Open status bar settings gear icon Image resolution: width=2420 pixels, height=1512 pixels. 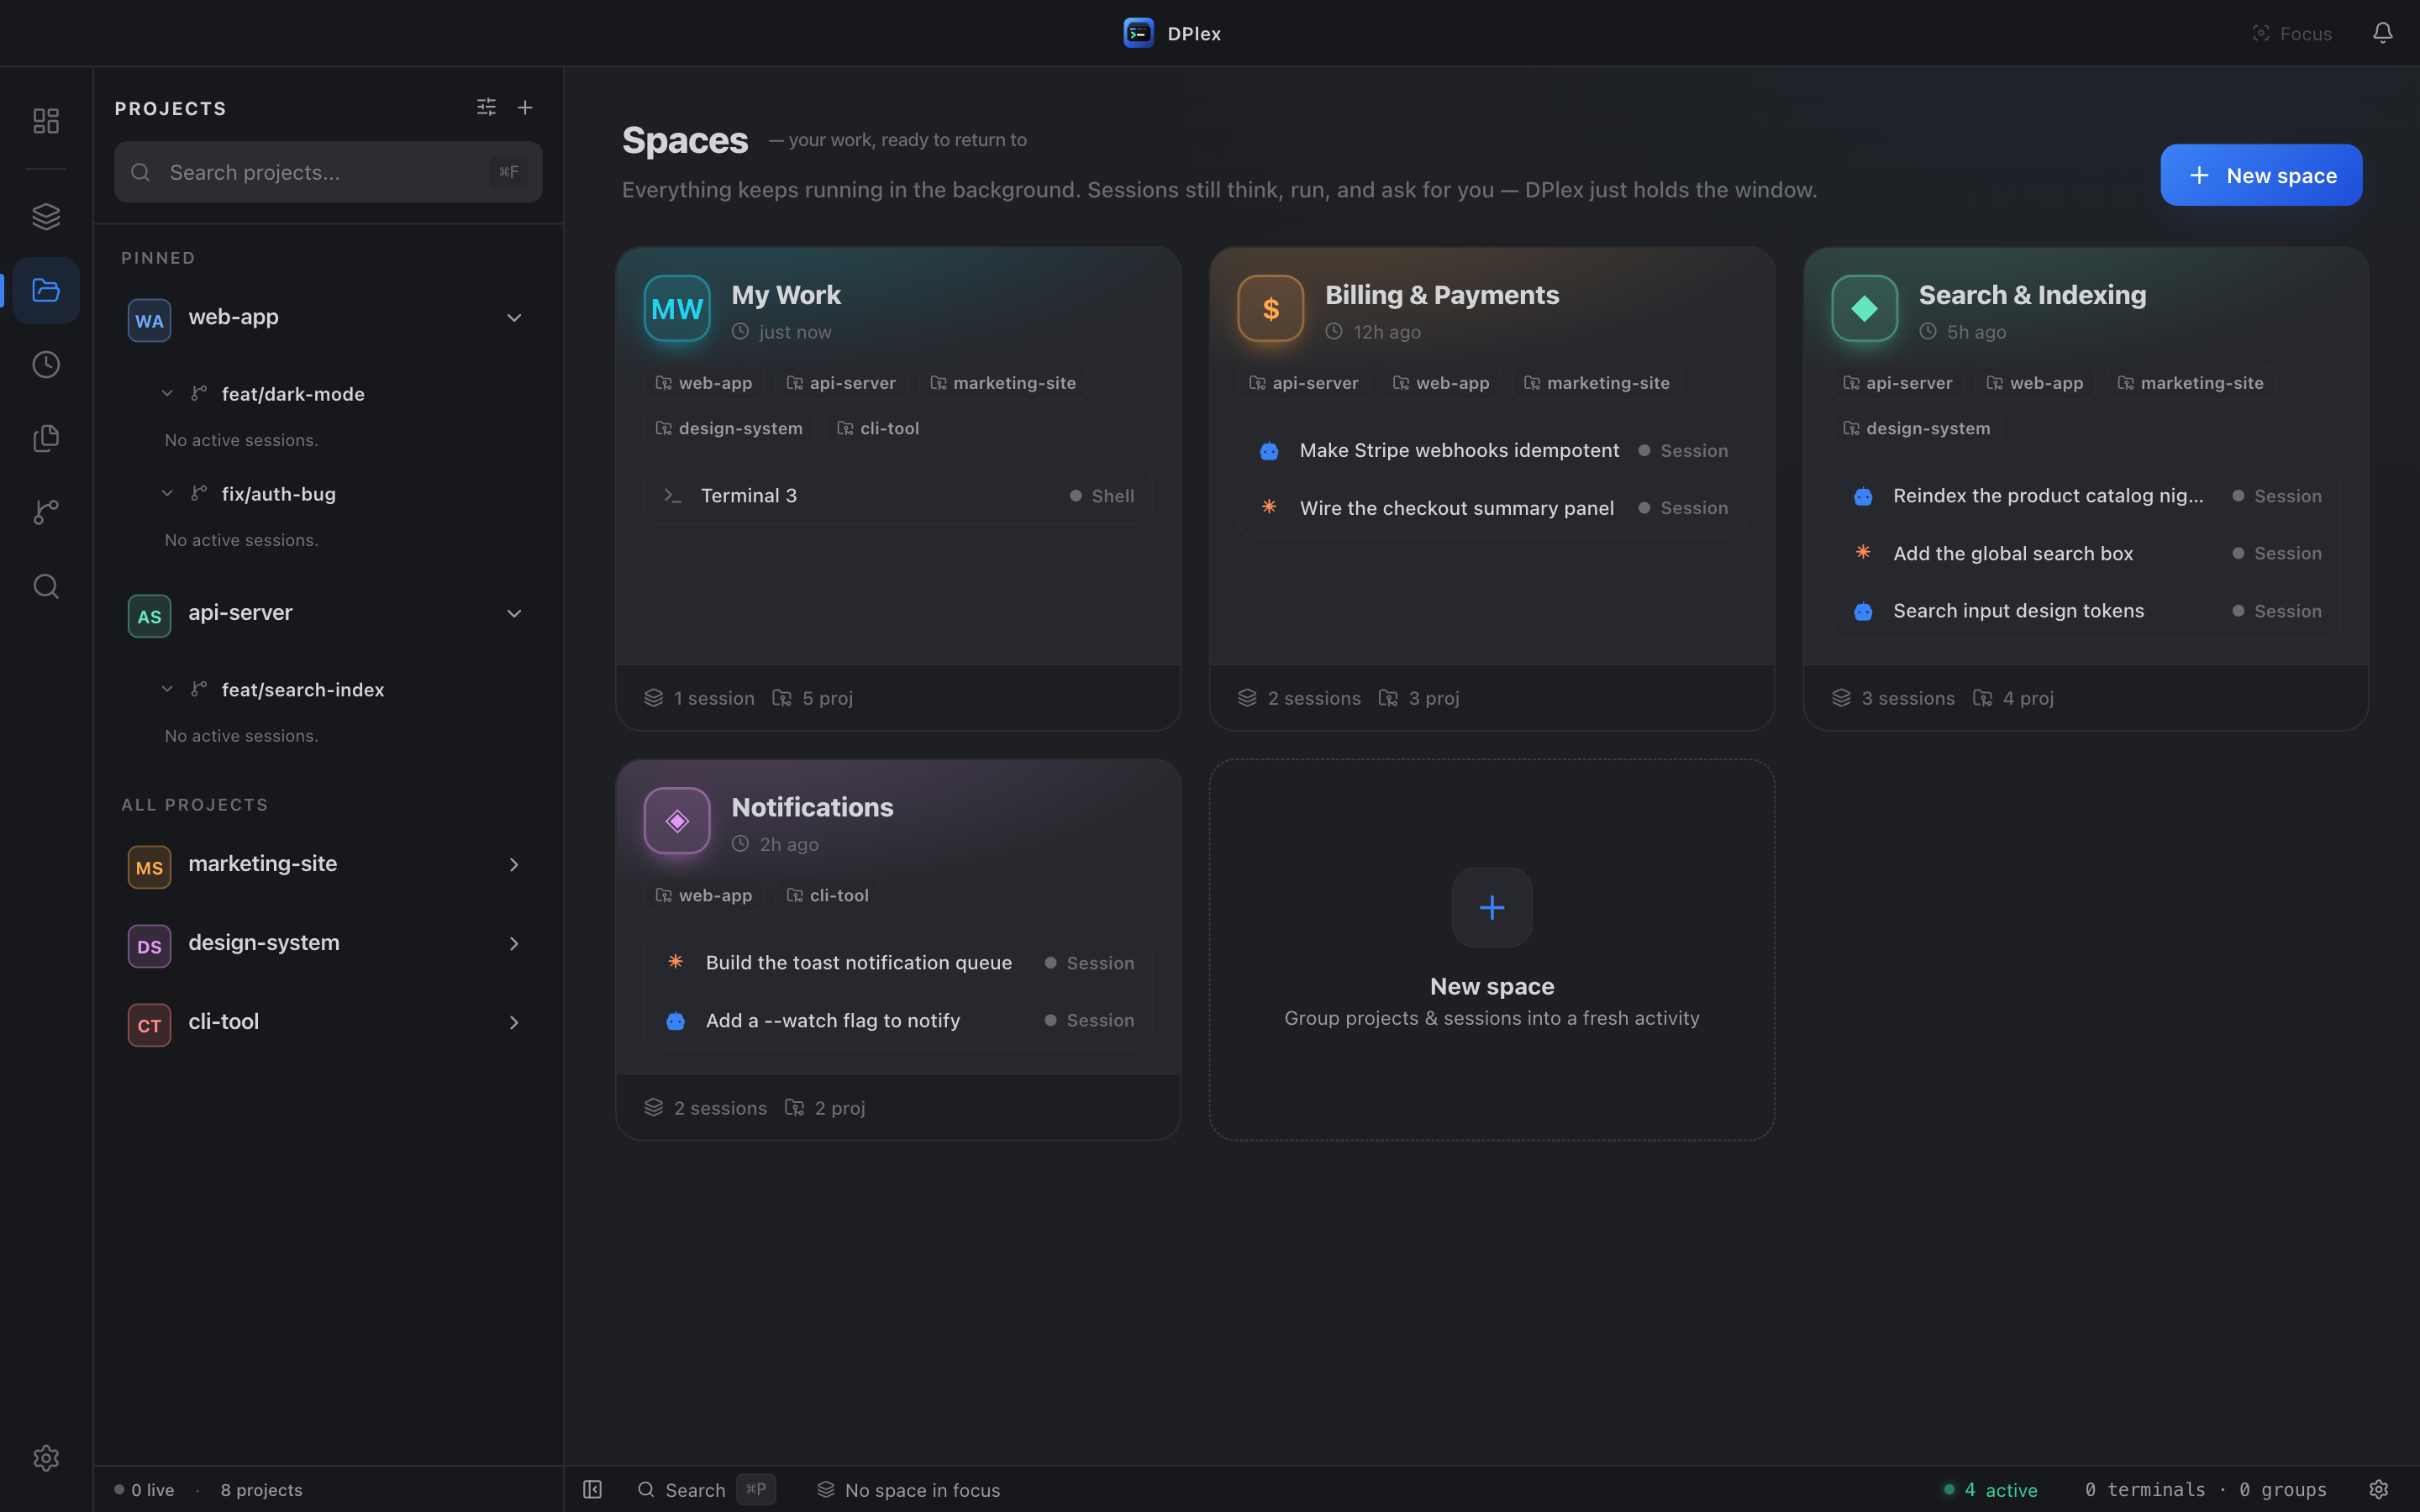click(x=2379, y=1489)
